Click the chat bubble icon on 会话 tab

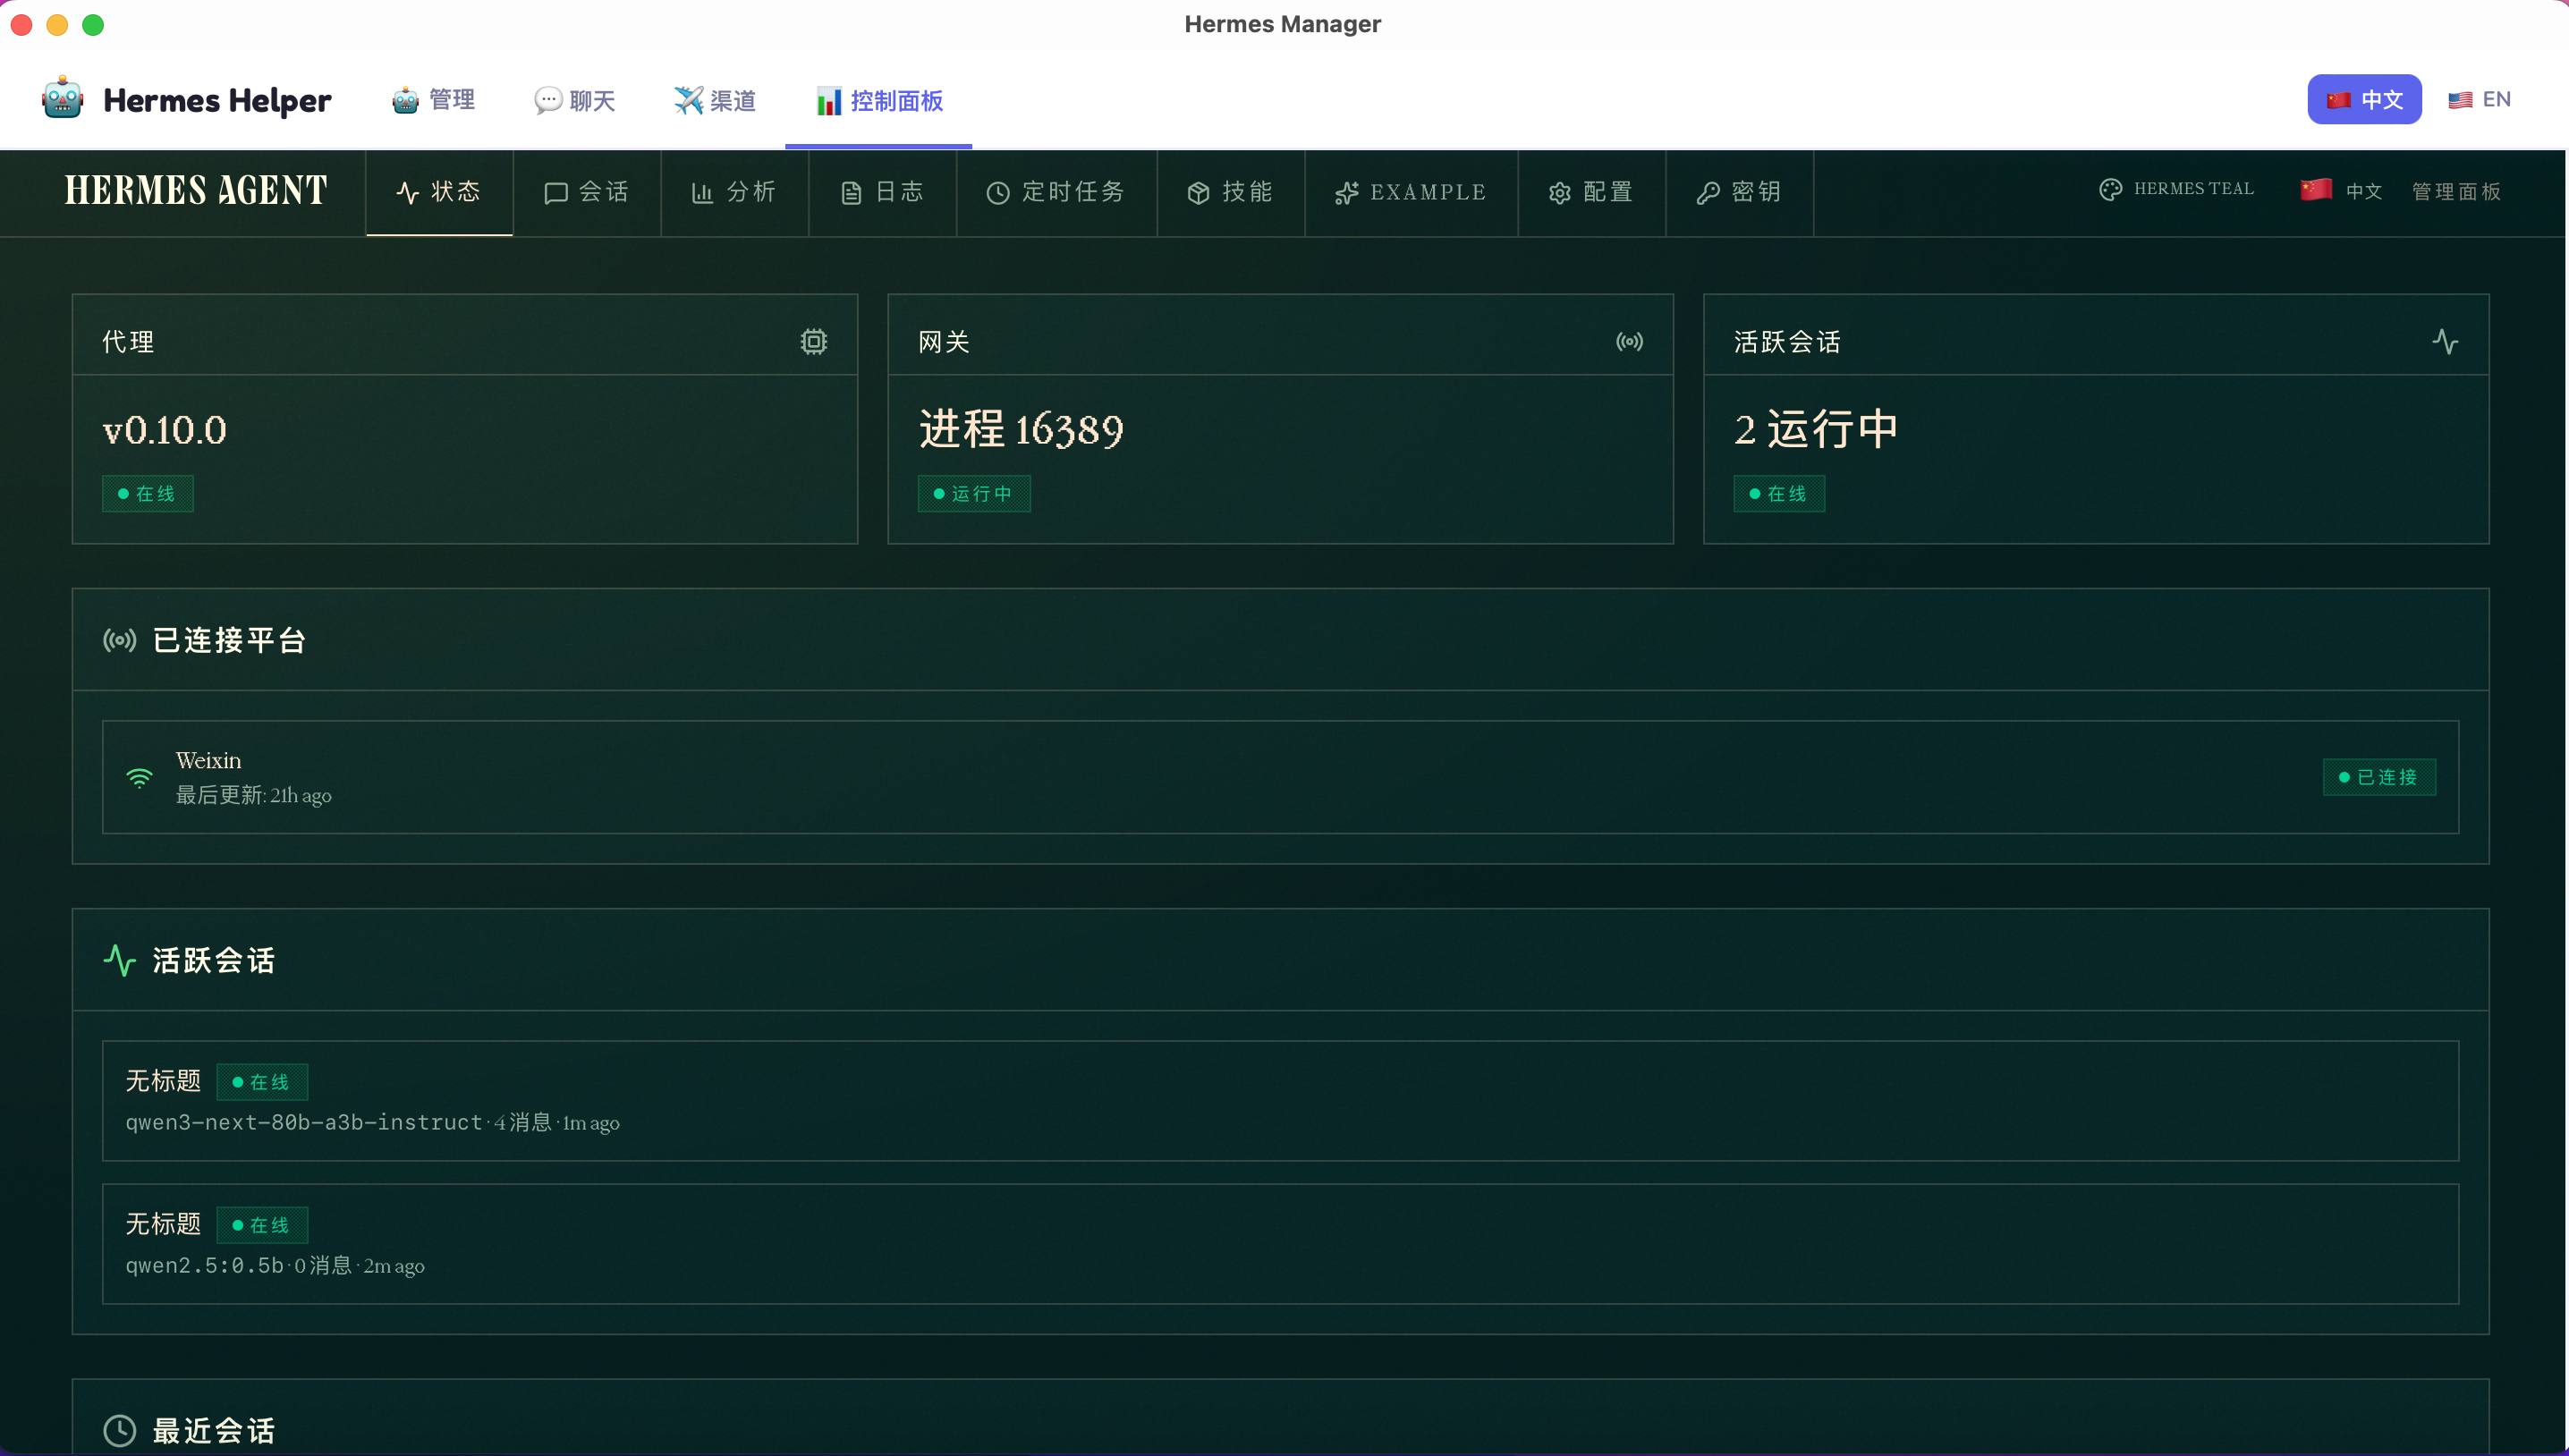pos(556,193)
